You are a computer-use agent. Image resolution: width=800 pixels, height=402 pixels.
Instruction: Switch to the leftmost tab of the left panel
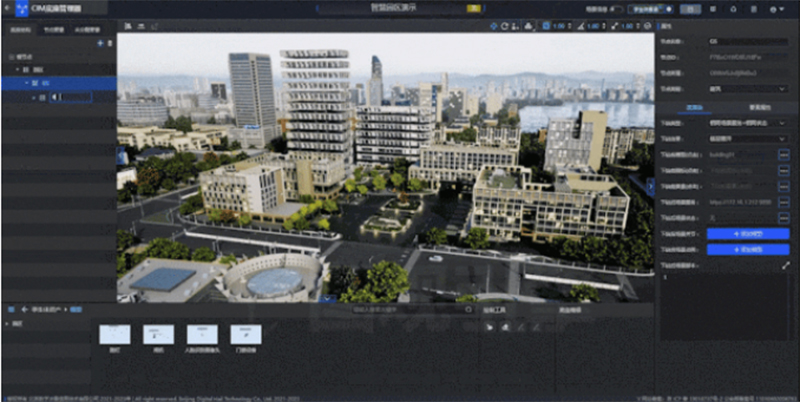click(21, 30)
